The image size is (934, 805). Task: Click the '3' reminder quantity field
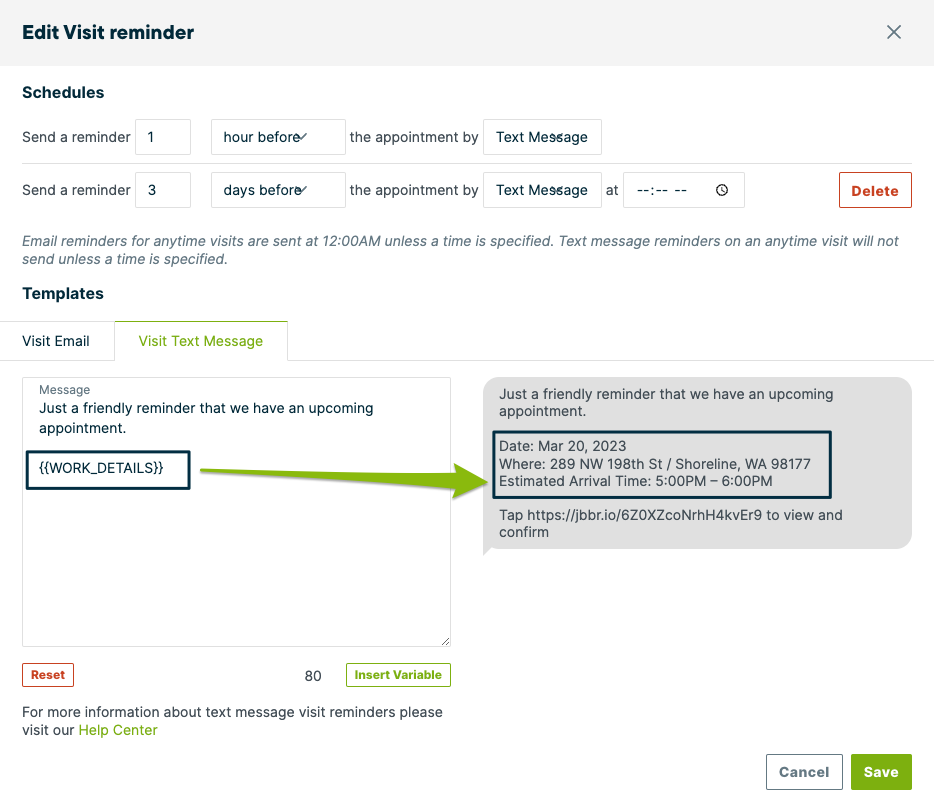click(x=162, y=190)
